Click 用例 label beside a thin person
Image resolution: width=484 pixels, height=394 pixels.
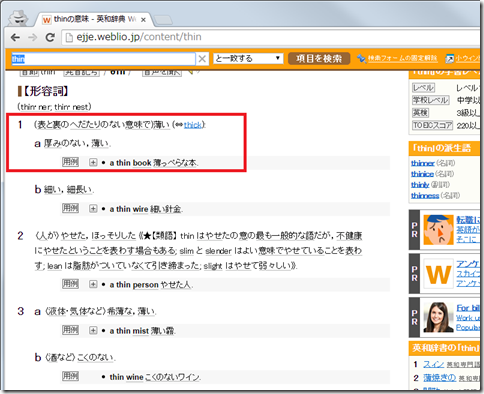point(70,284)
